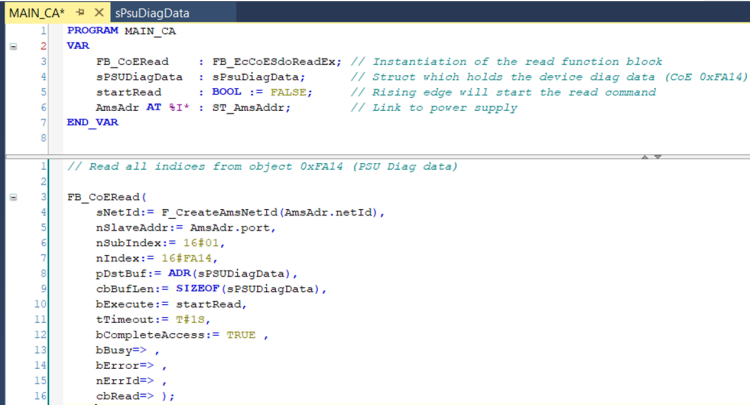Click line number 8 in declaration pane
The width and height of the screenshot is (750, 405).
point(43,138)
